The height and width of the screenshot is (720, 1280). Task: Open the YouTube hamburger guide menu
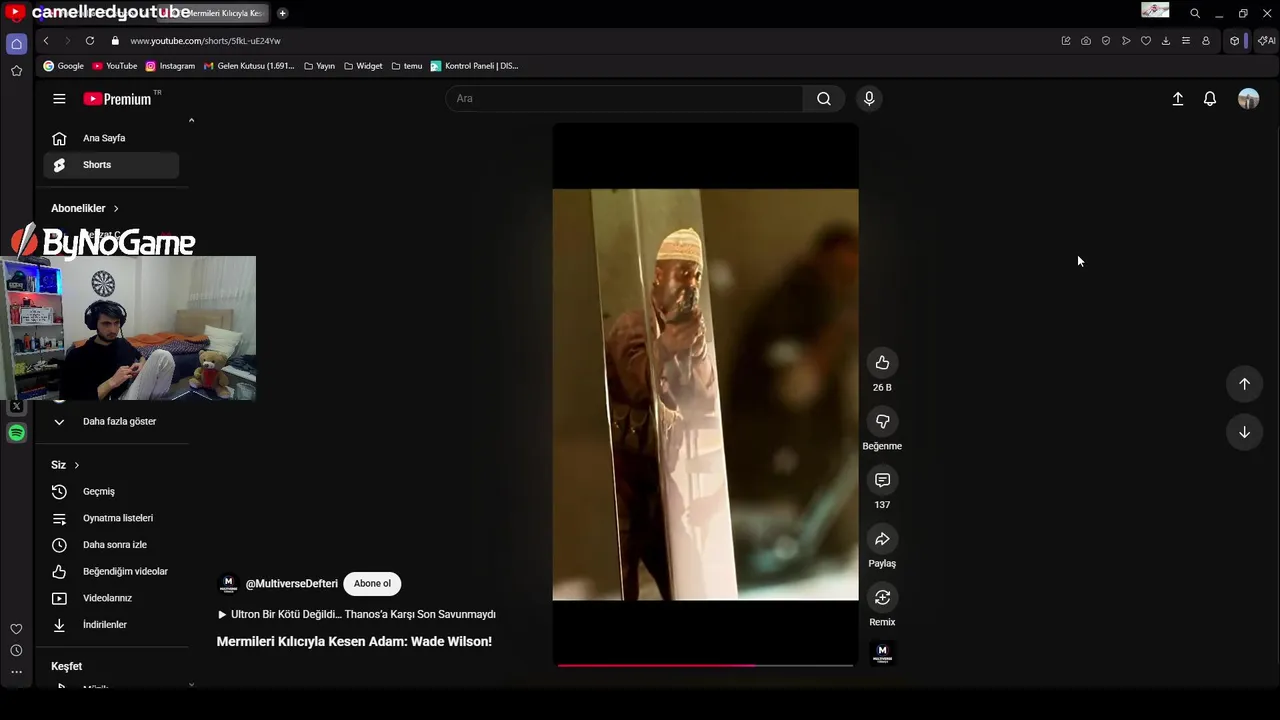coord(59,99)
